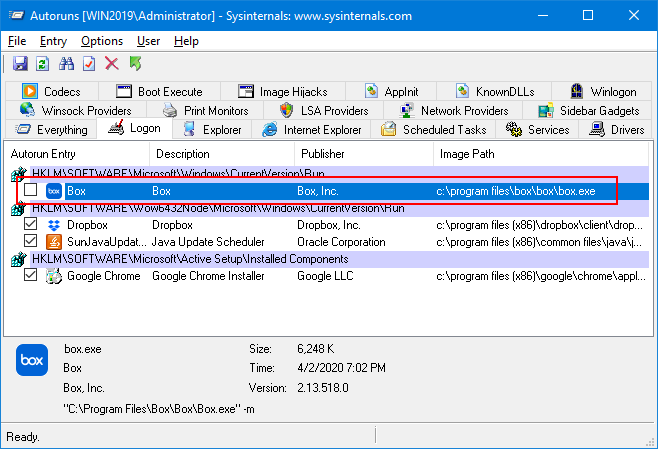This screenshot has width=658, height=449.
Task: Click the registry icon beside Active Setup key
Action: point(18,259)
